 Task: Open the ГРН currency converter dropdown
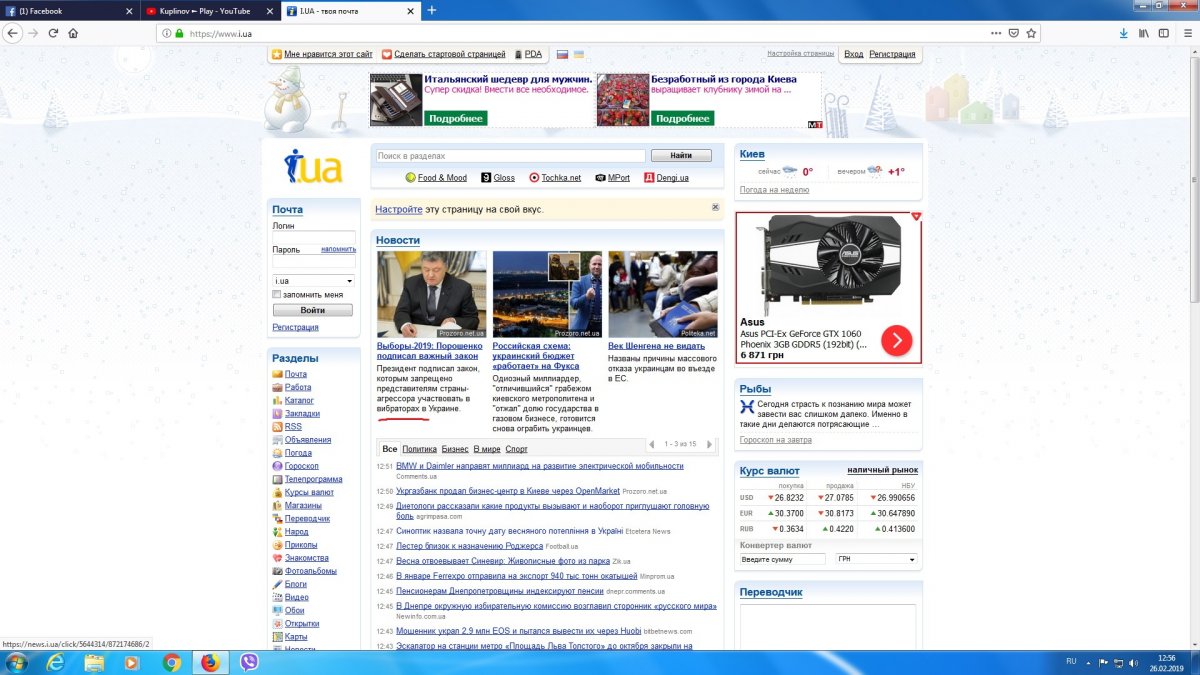pos(876,559)
